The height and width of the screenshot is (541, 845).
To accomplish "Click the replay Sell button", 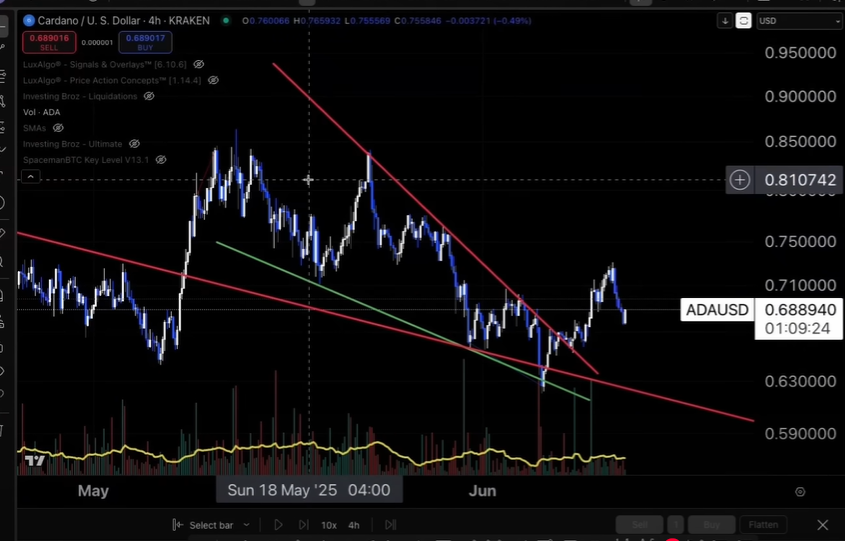I will 640,524.
